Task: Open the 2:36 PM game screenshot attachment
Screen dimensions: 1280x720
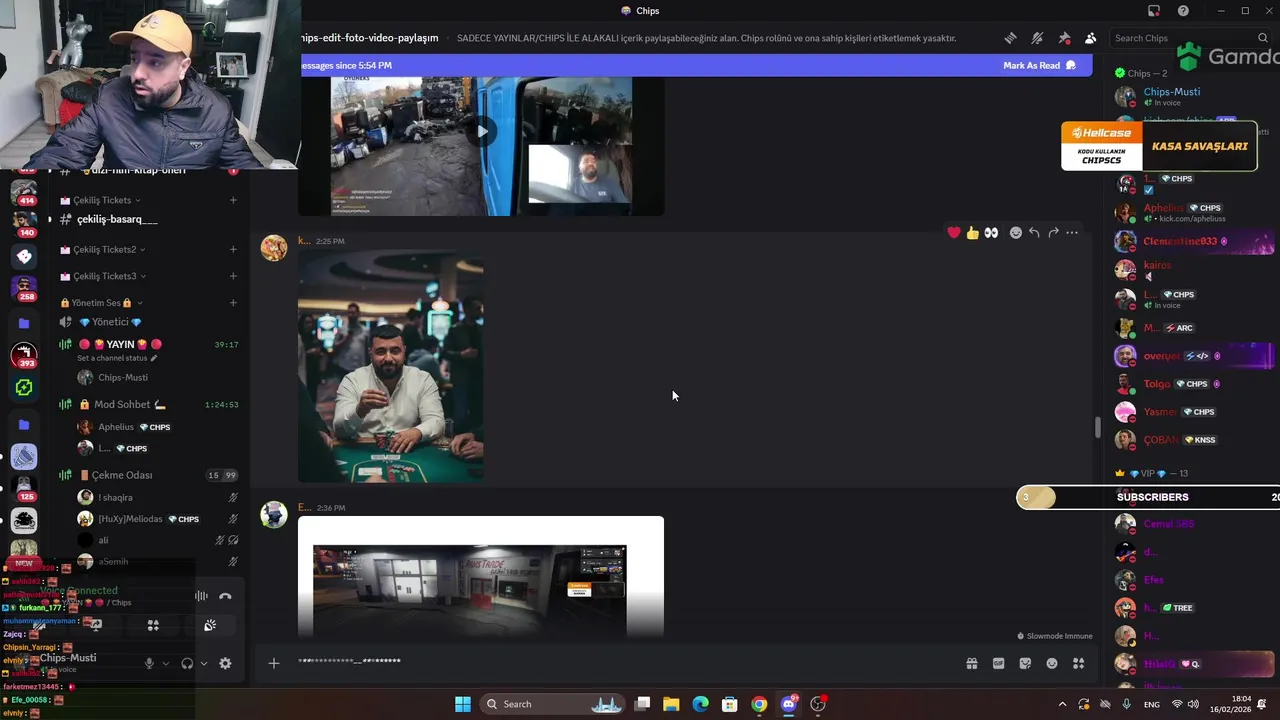Action: pos(481,577)
